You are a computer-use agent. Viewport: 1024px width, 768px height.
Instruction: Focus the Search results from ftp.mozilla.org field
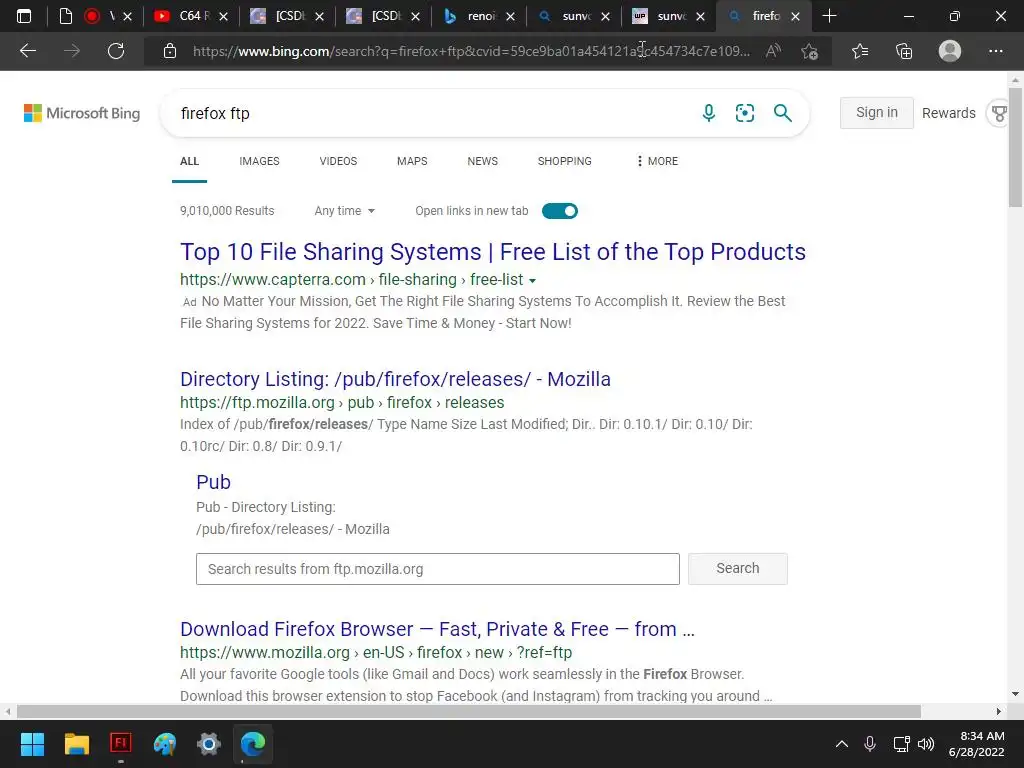438,569
